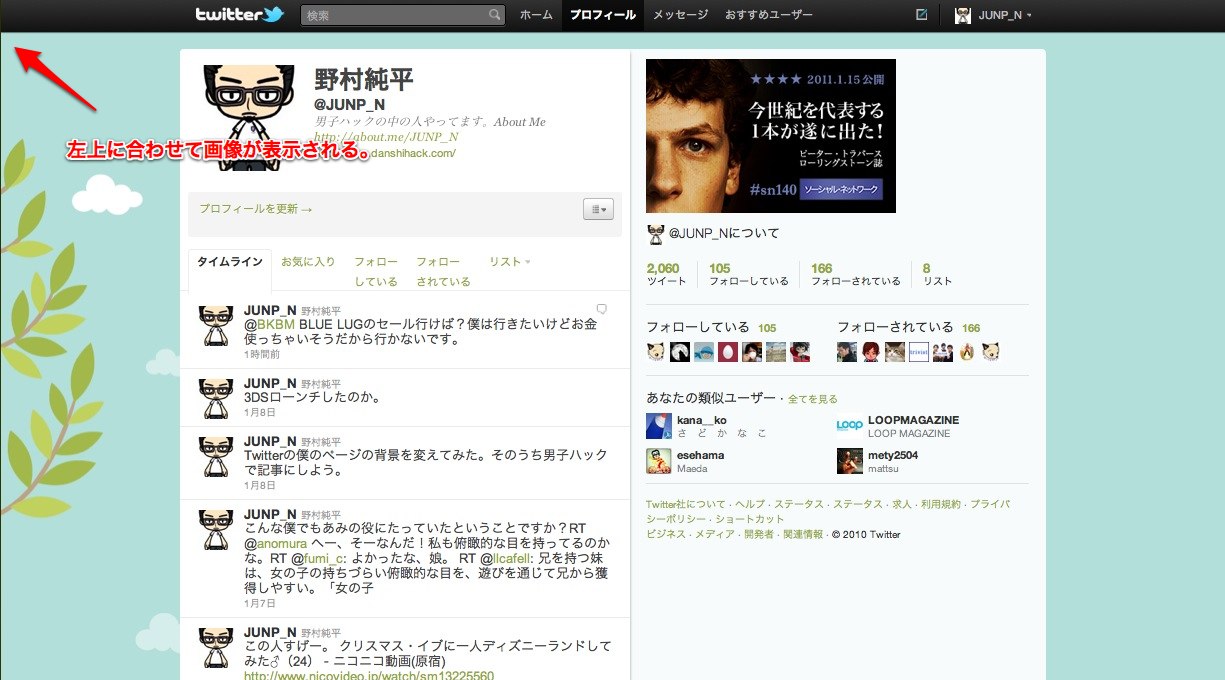Click mety2504's profile picture

849,461
